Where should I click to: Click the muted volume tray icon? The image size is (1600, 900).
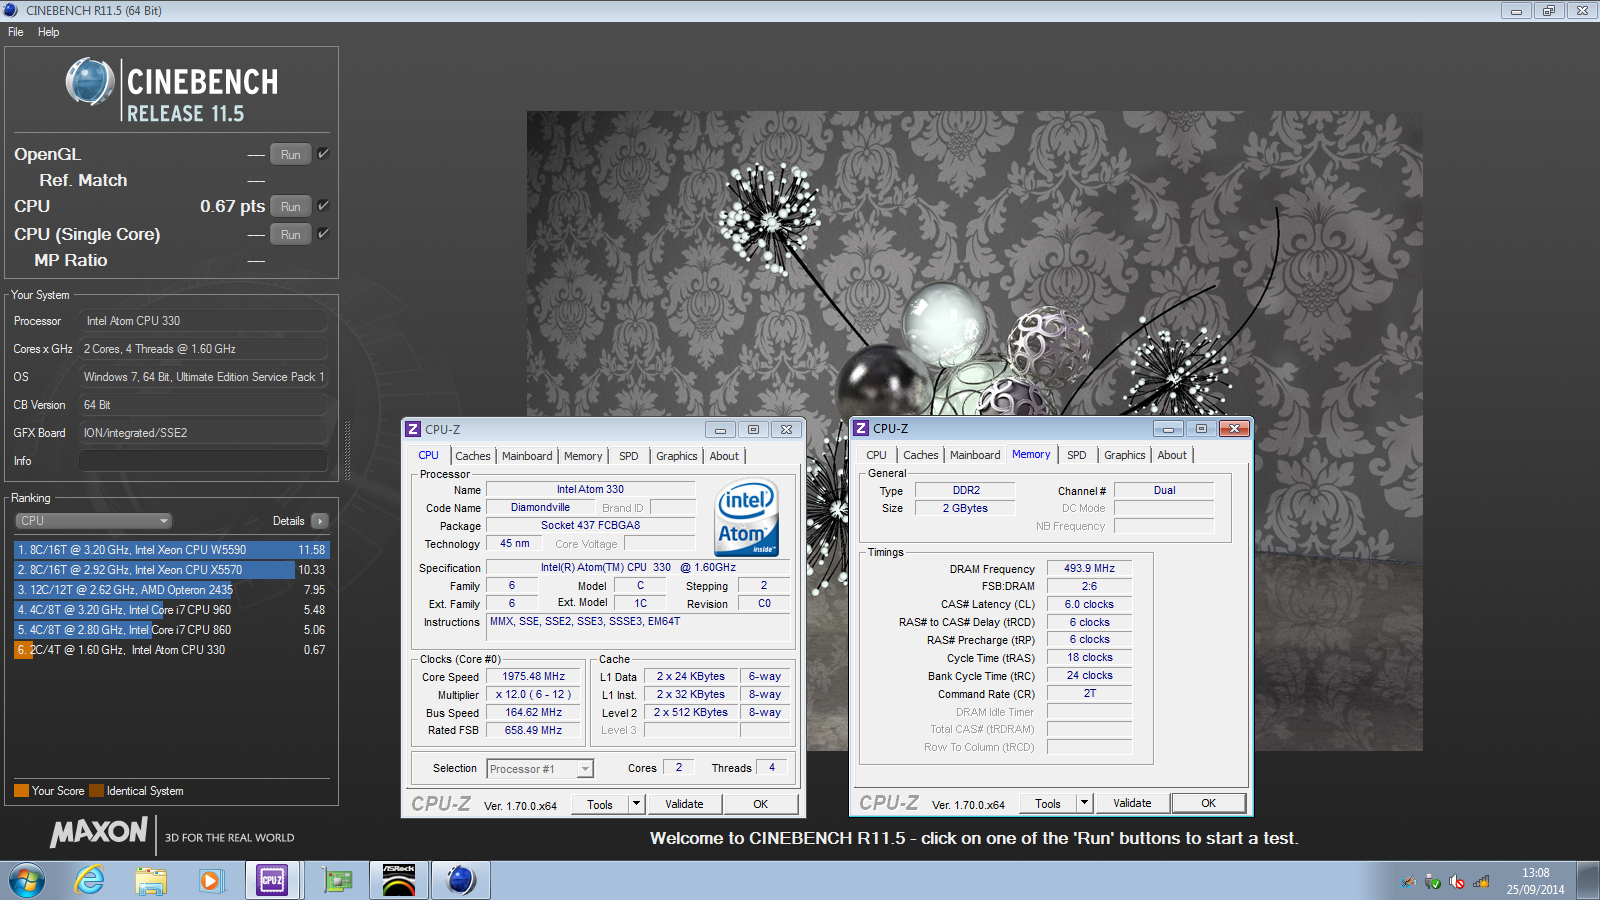1457,882
